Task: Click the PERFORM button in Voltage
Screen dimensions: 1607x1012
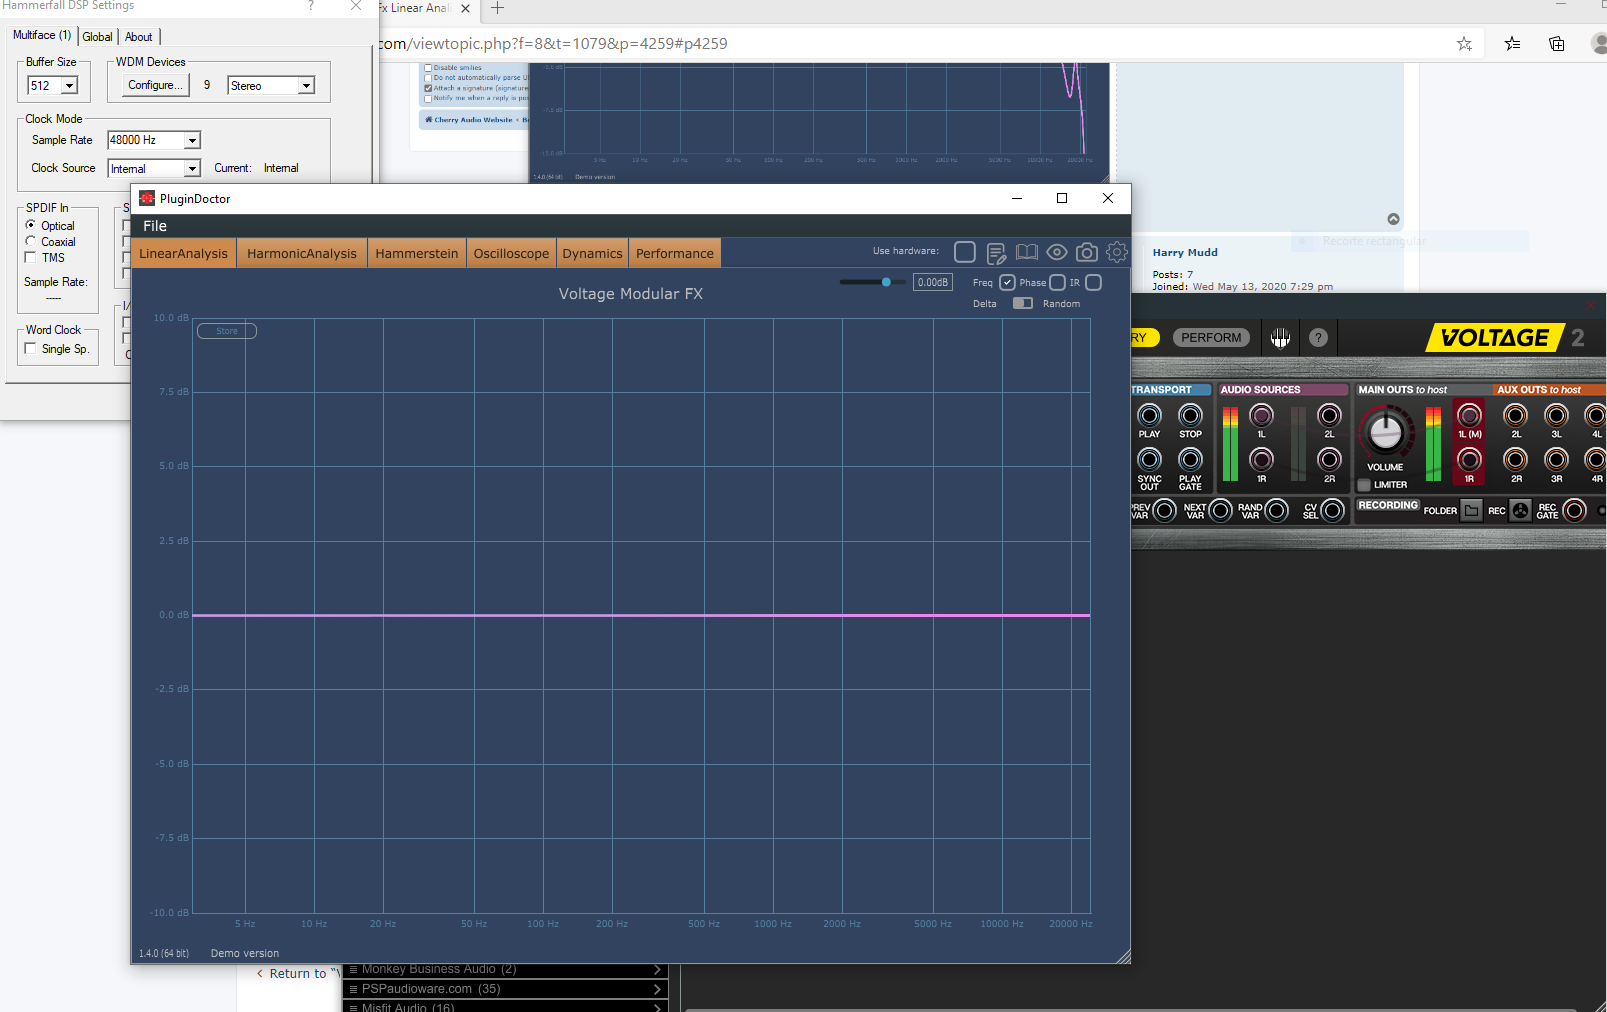Action: tap(1211, 338)
